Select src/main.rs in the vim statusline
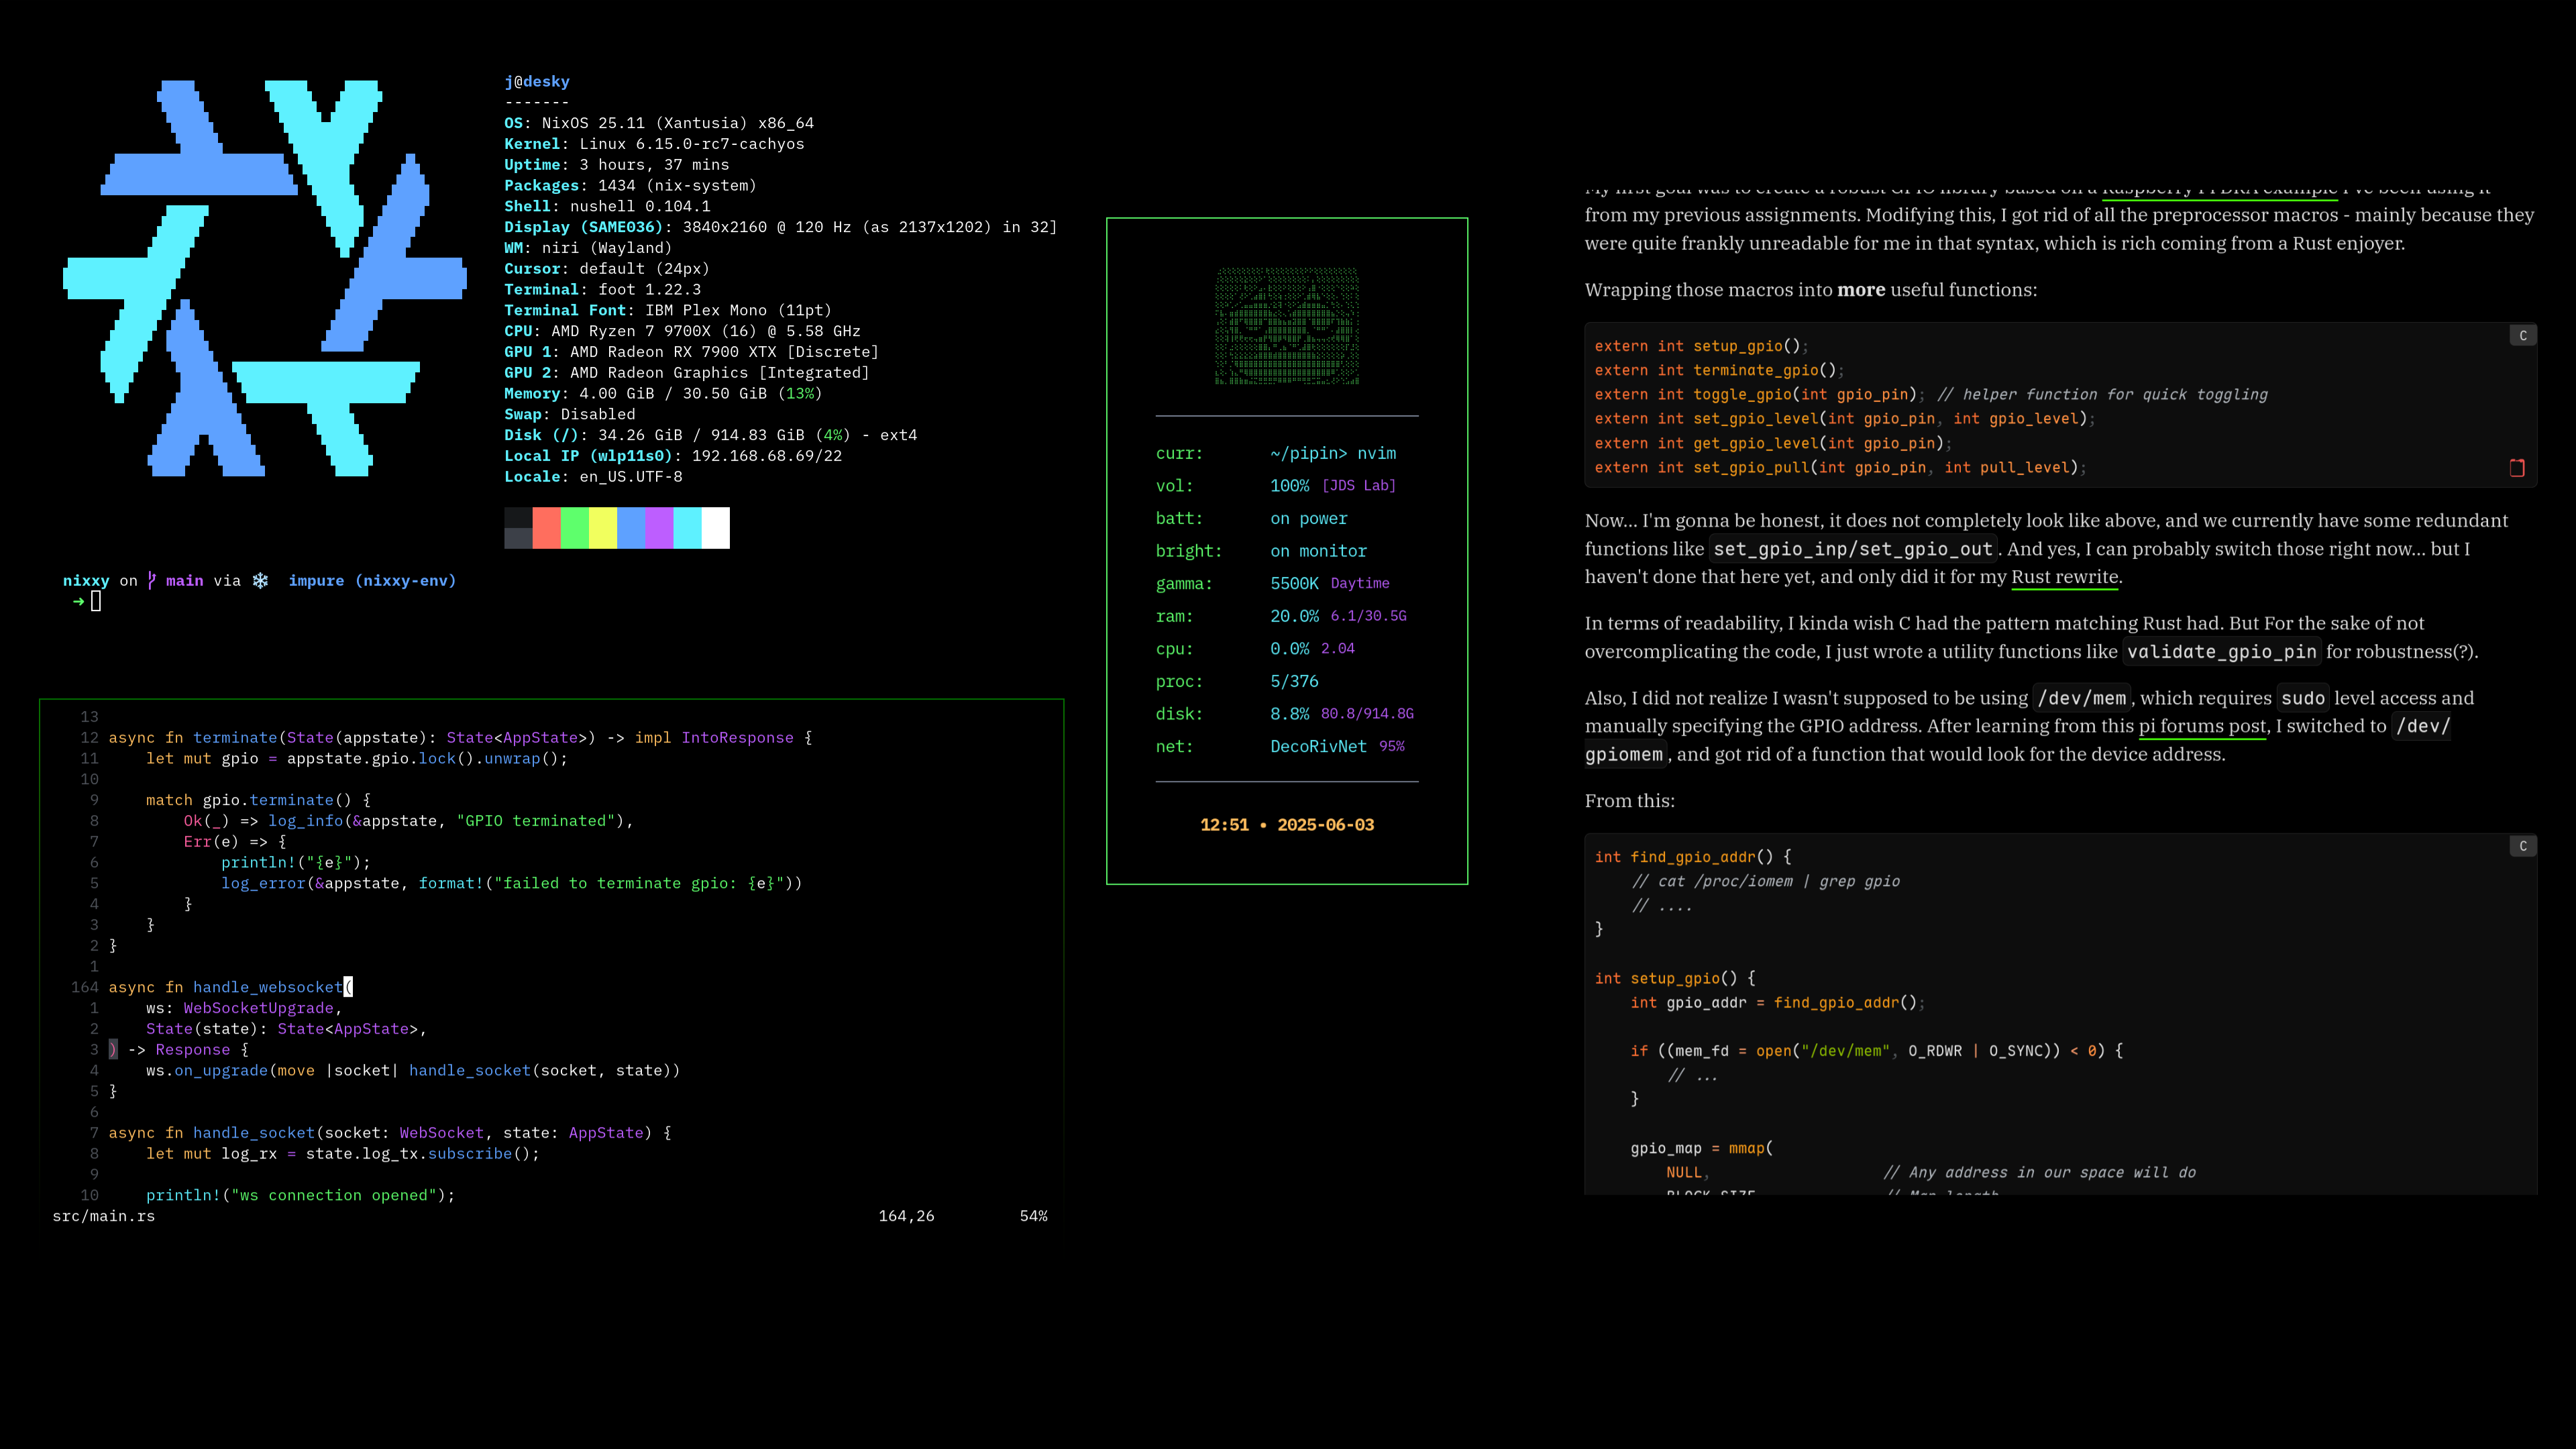This screenshot has height=1449, width=2576. coord(104,1216)
